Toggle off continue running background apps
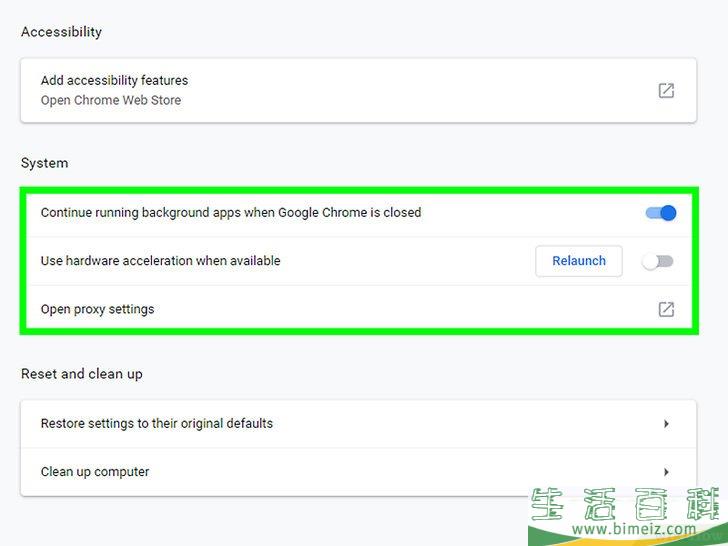728x546 pixels. click(660, 213)
